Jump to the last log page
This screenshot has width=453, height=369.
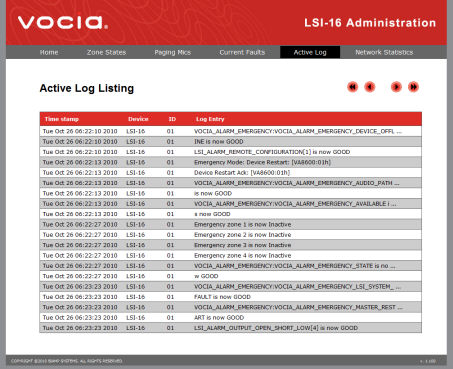point(413,87)
